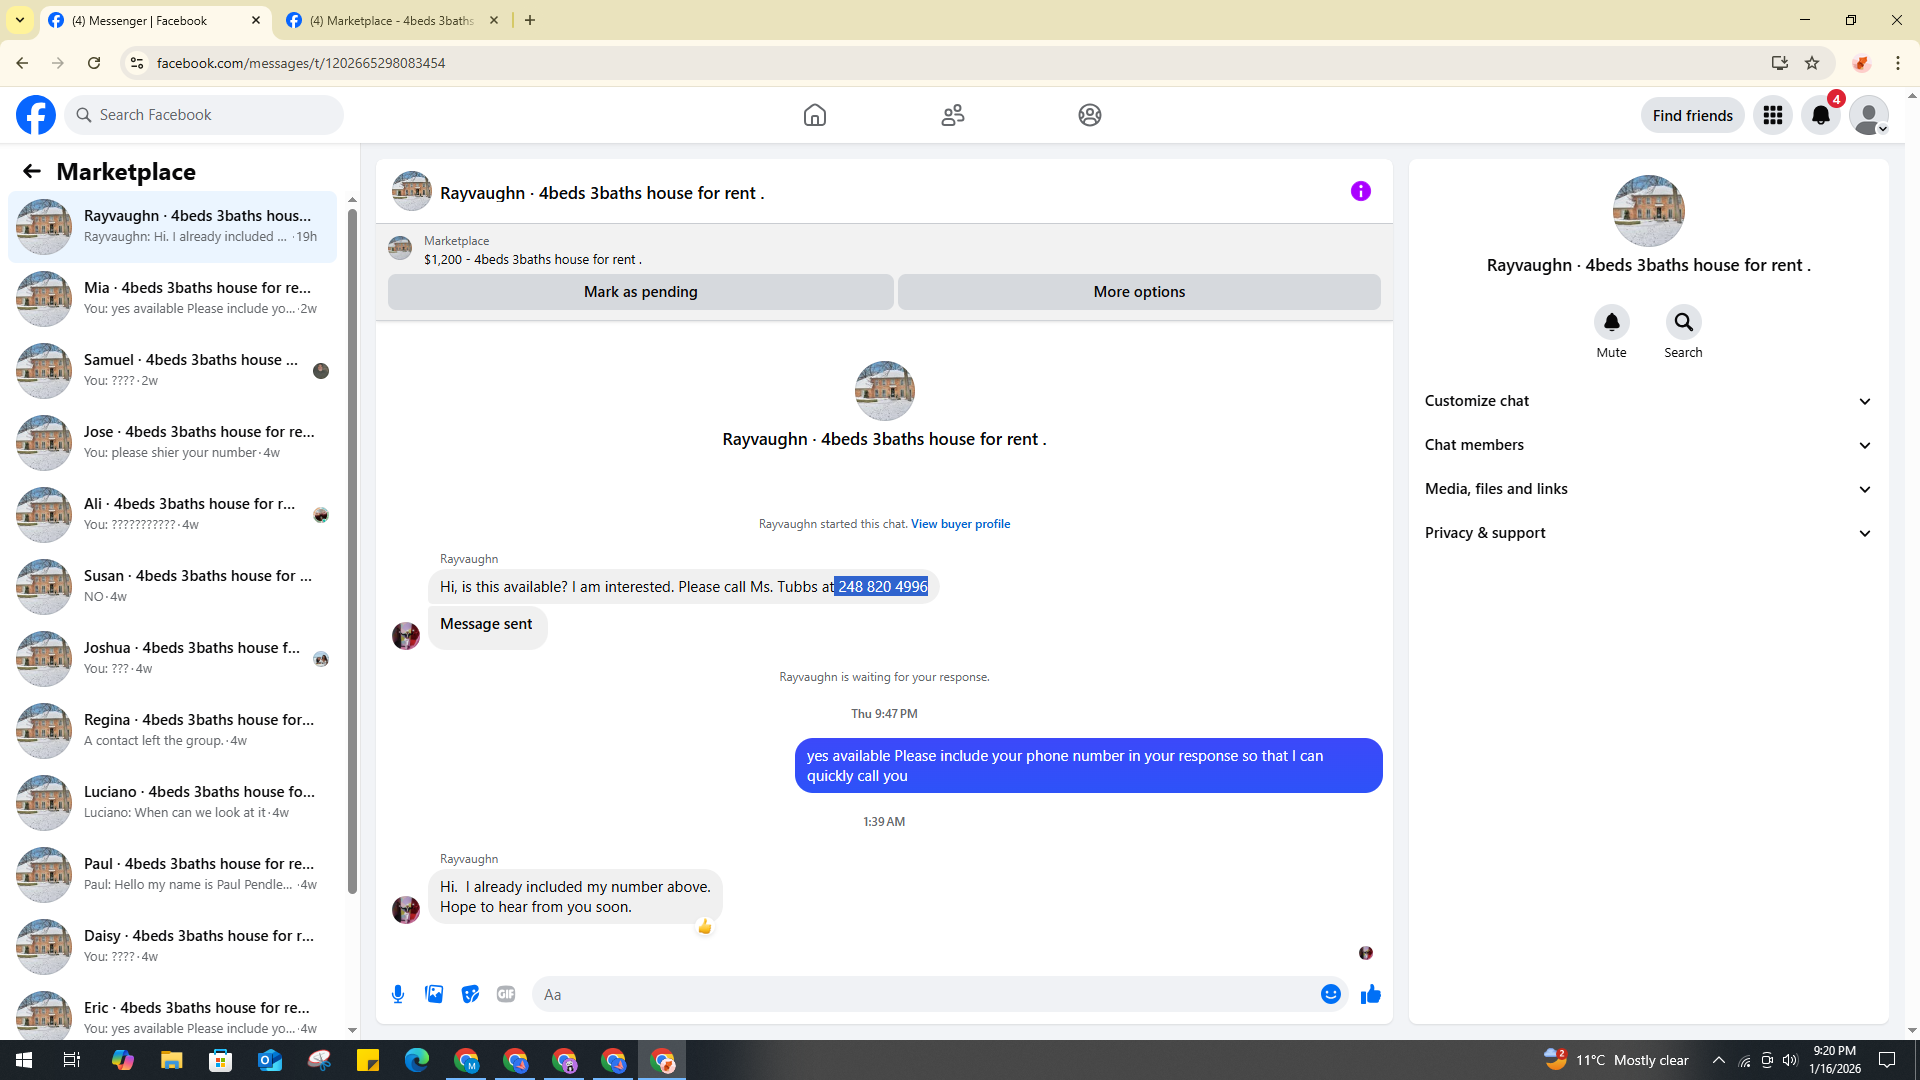Screen dimensions: 1920x1080
Task: Mute this conversation with bell icon
Action: [1611, 322]
